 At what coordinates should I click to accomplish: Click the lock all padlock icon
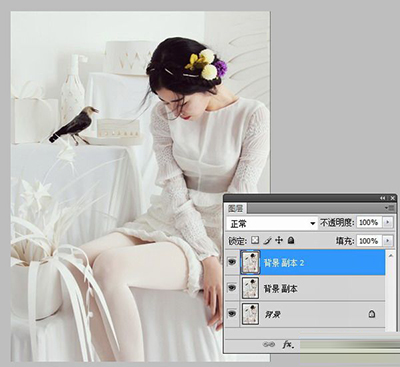click(x=291, y=240)
